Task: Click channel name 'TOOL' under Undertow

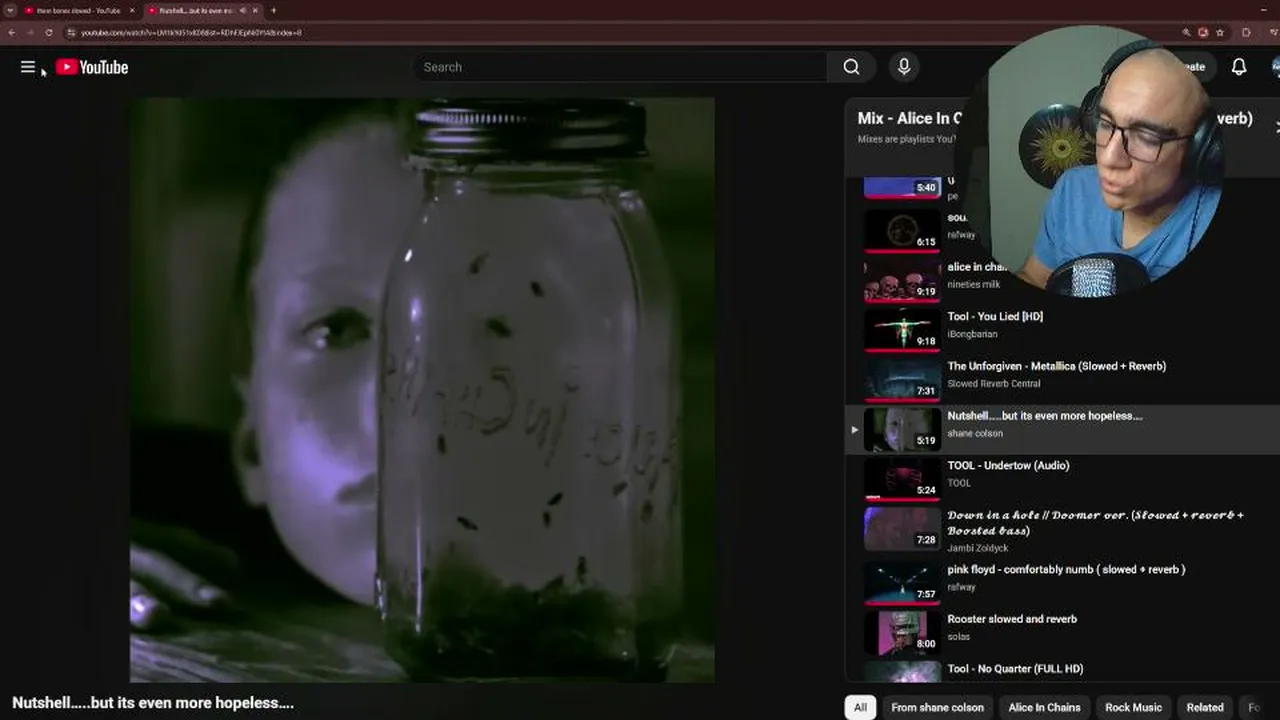Action: [959, 483]
